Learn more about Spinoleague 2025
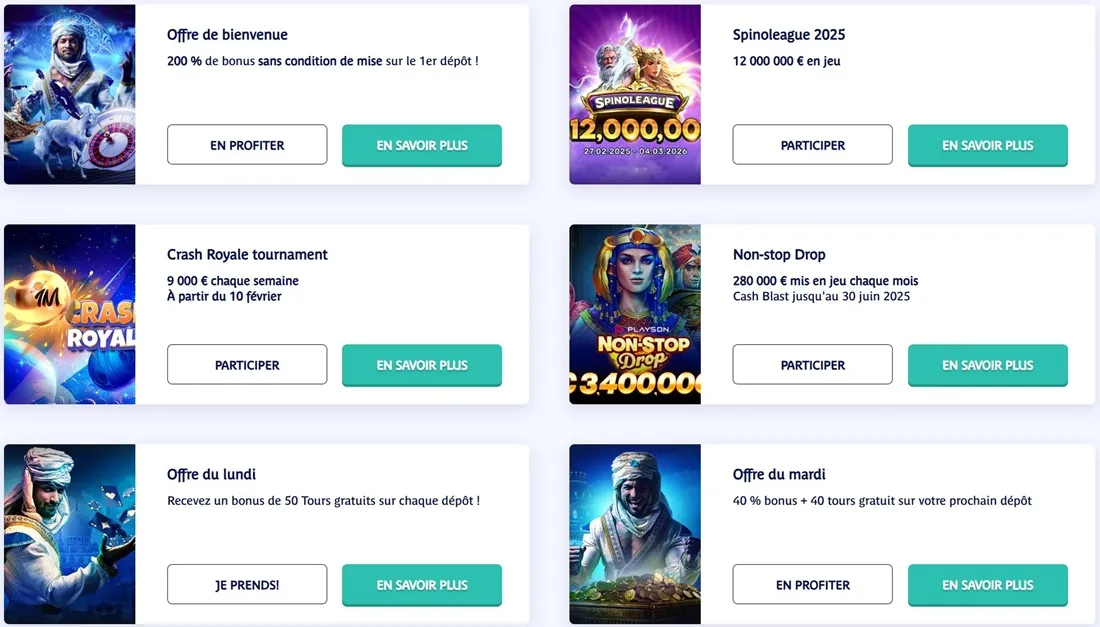Image resolution: width=1100 pixels, height=627 pixels. pyautogui.click(x=987, y=145)
